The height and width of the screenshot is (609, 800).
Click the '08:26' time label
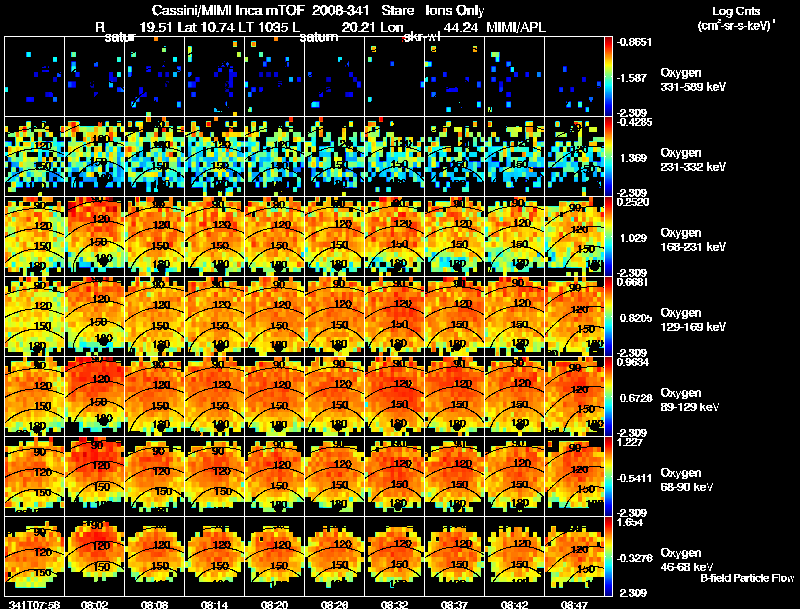[x=334, y=605]
